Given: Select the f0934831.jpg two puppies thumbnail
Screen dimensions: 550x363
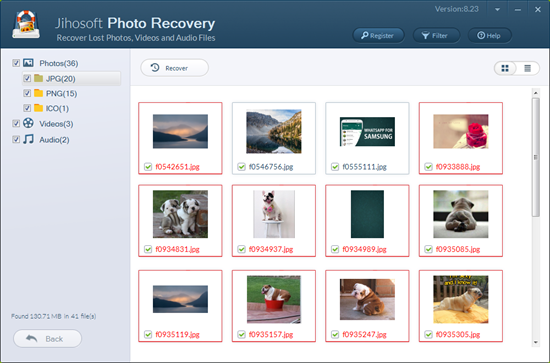Looking at the screenshot, I should click(180, 214).
